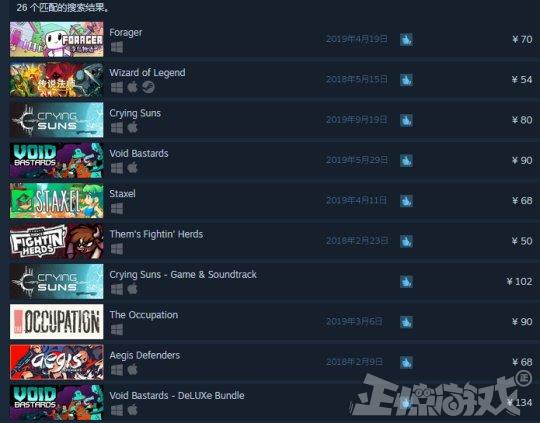The height and width of the screenshot is (423, 540).
Task: Click the Apple icon under Wizard of Legend
Action: point(133,87)
